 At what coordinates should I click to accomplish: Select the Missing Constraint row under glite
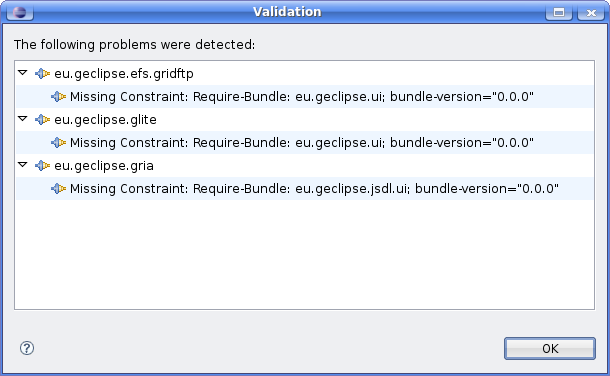[x=305, y=142]
